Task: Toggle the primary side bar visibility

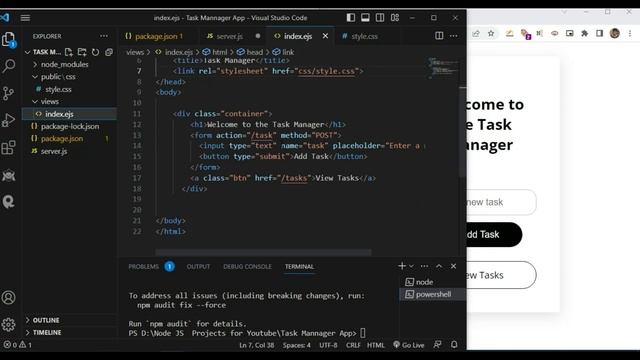Action: click(x=351, y=18)
